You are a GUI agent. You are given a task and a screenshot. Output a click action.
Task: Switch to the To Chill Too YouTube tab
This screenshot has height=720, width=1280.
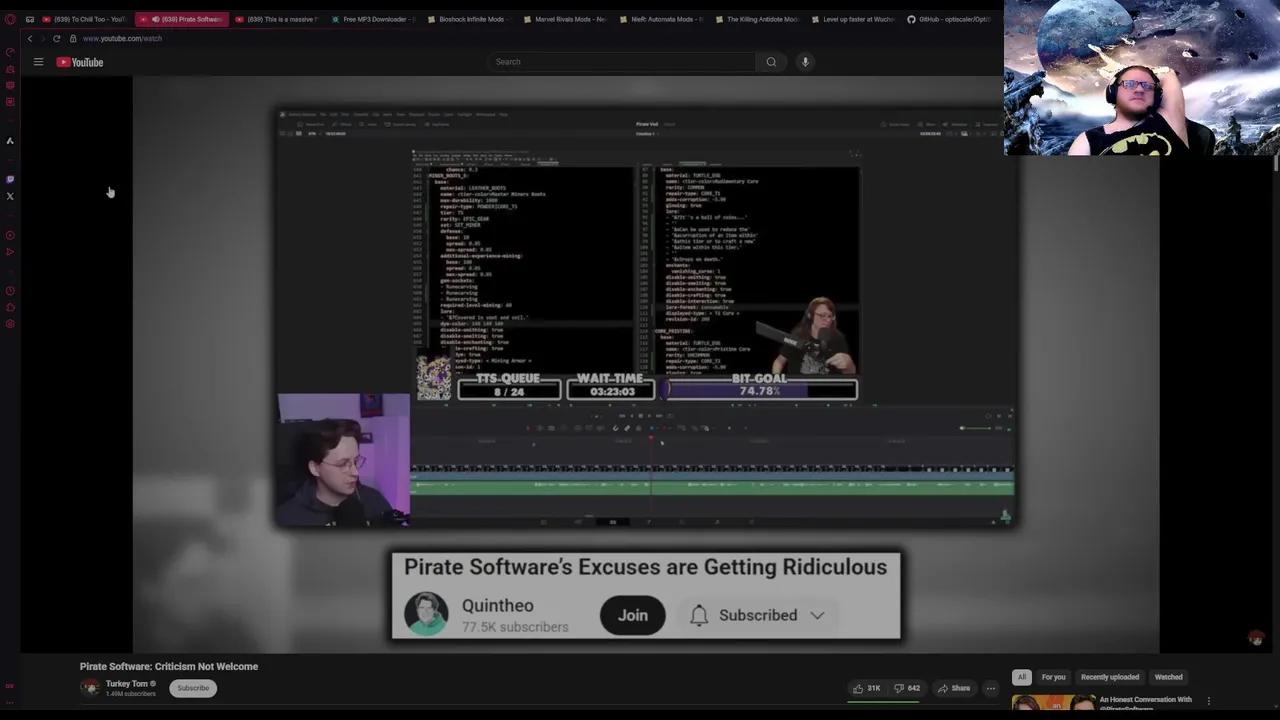(84, 19)
